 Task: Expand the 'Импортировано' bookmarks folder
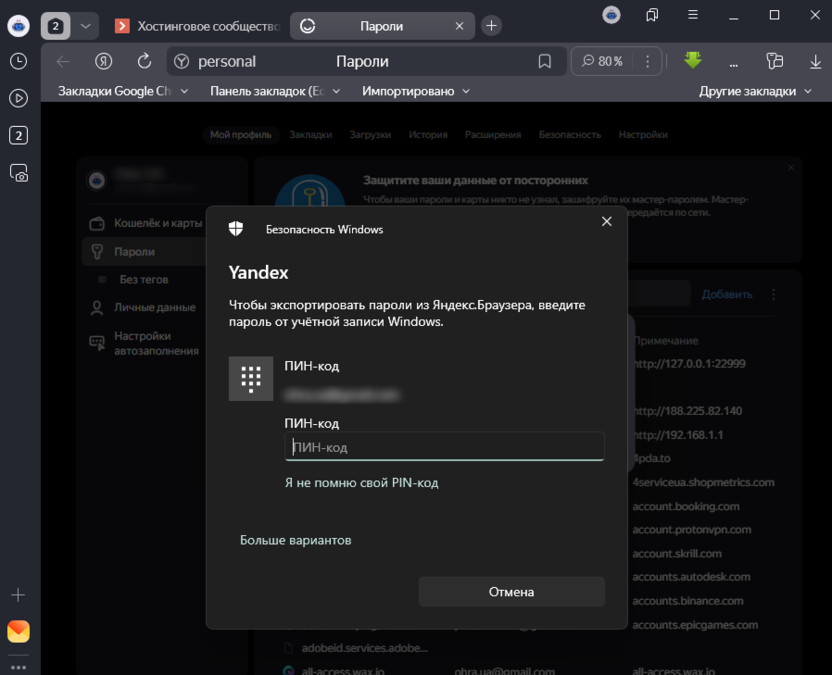415,91
